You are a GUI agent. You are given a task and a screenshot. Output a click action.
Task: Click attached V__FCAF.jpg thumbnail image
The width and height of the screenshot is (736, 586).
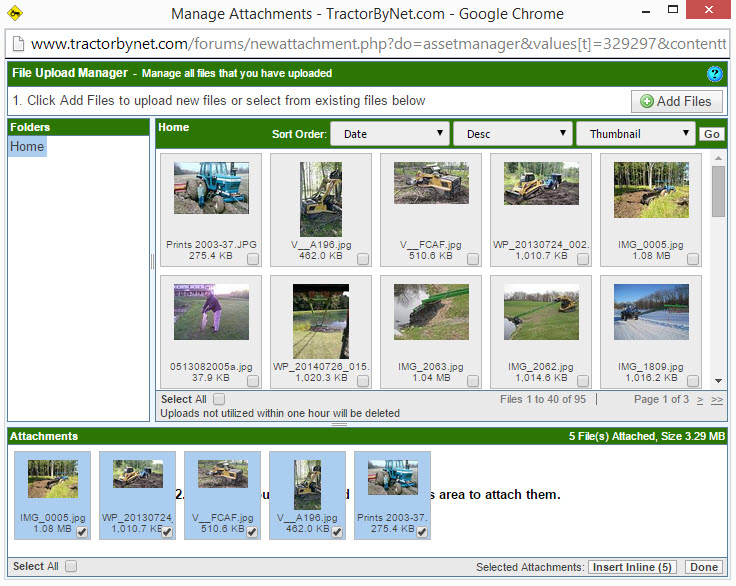click(222, 474)
